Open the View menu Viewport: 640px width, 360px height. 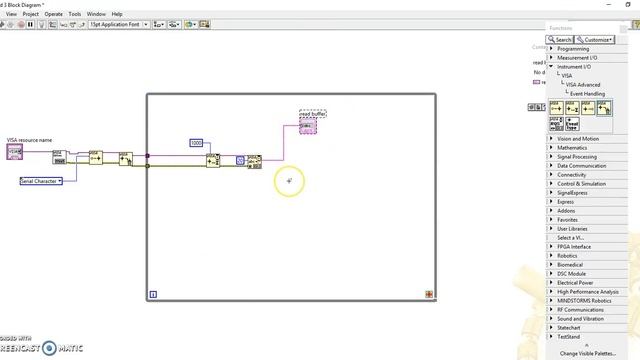[11, 14]
